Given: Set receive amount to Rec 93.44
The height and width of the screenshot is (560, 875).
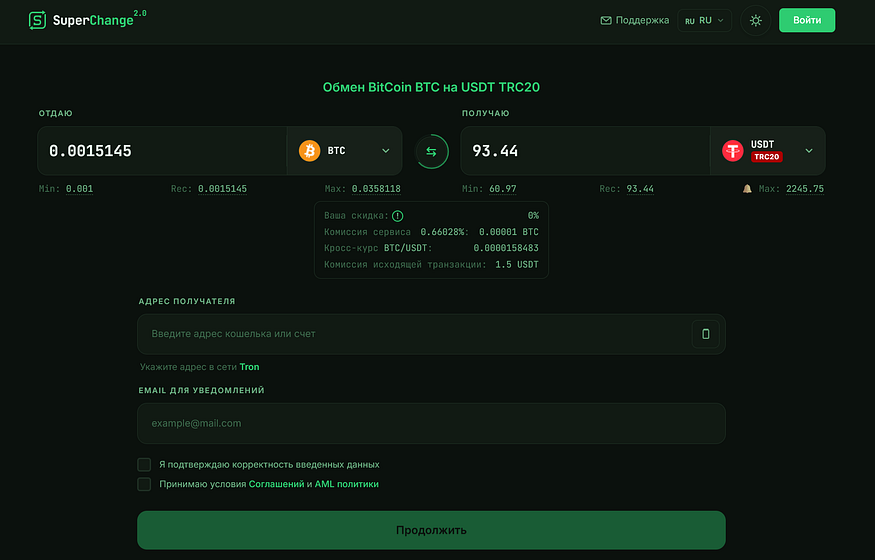Looking at the screenshot, I should (x=640, y=189).
